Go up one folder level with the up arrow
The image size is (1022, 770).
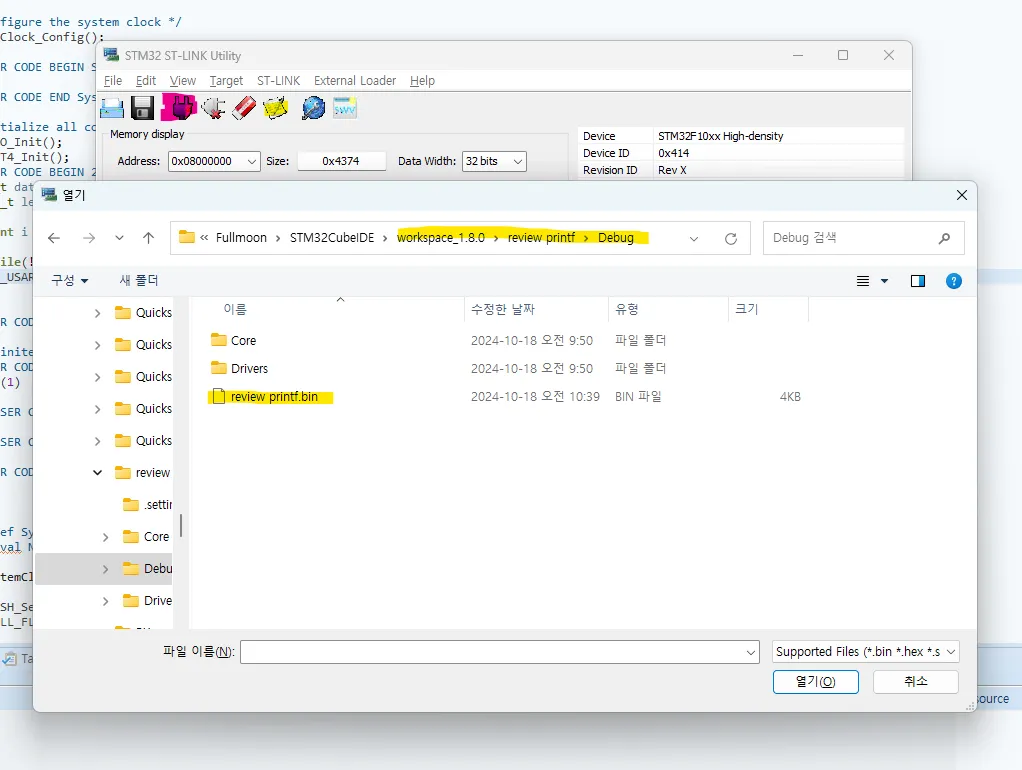(149, 238)
